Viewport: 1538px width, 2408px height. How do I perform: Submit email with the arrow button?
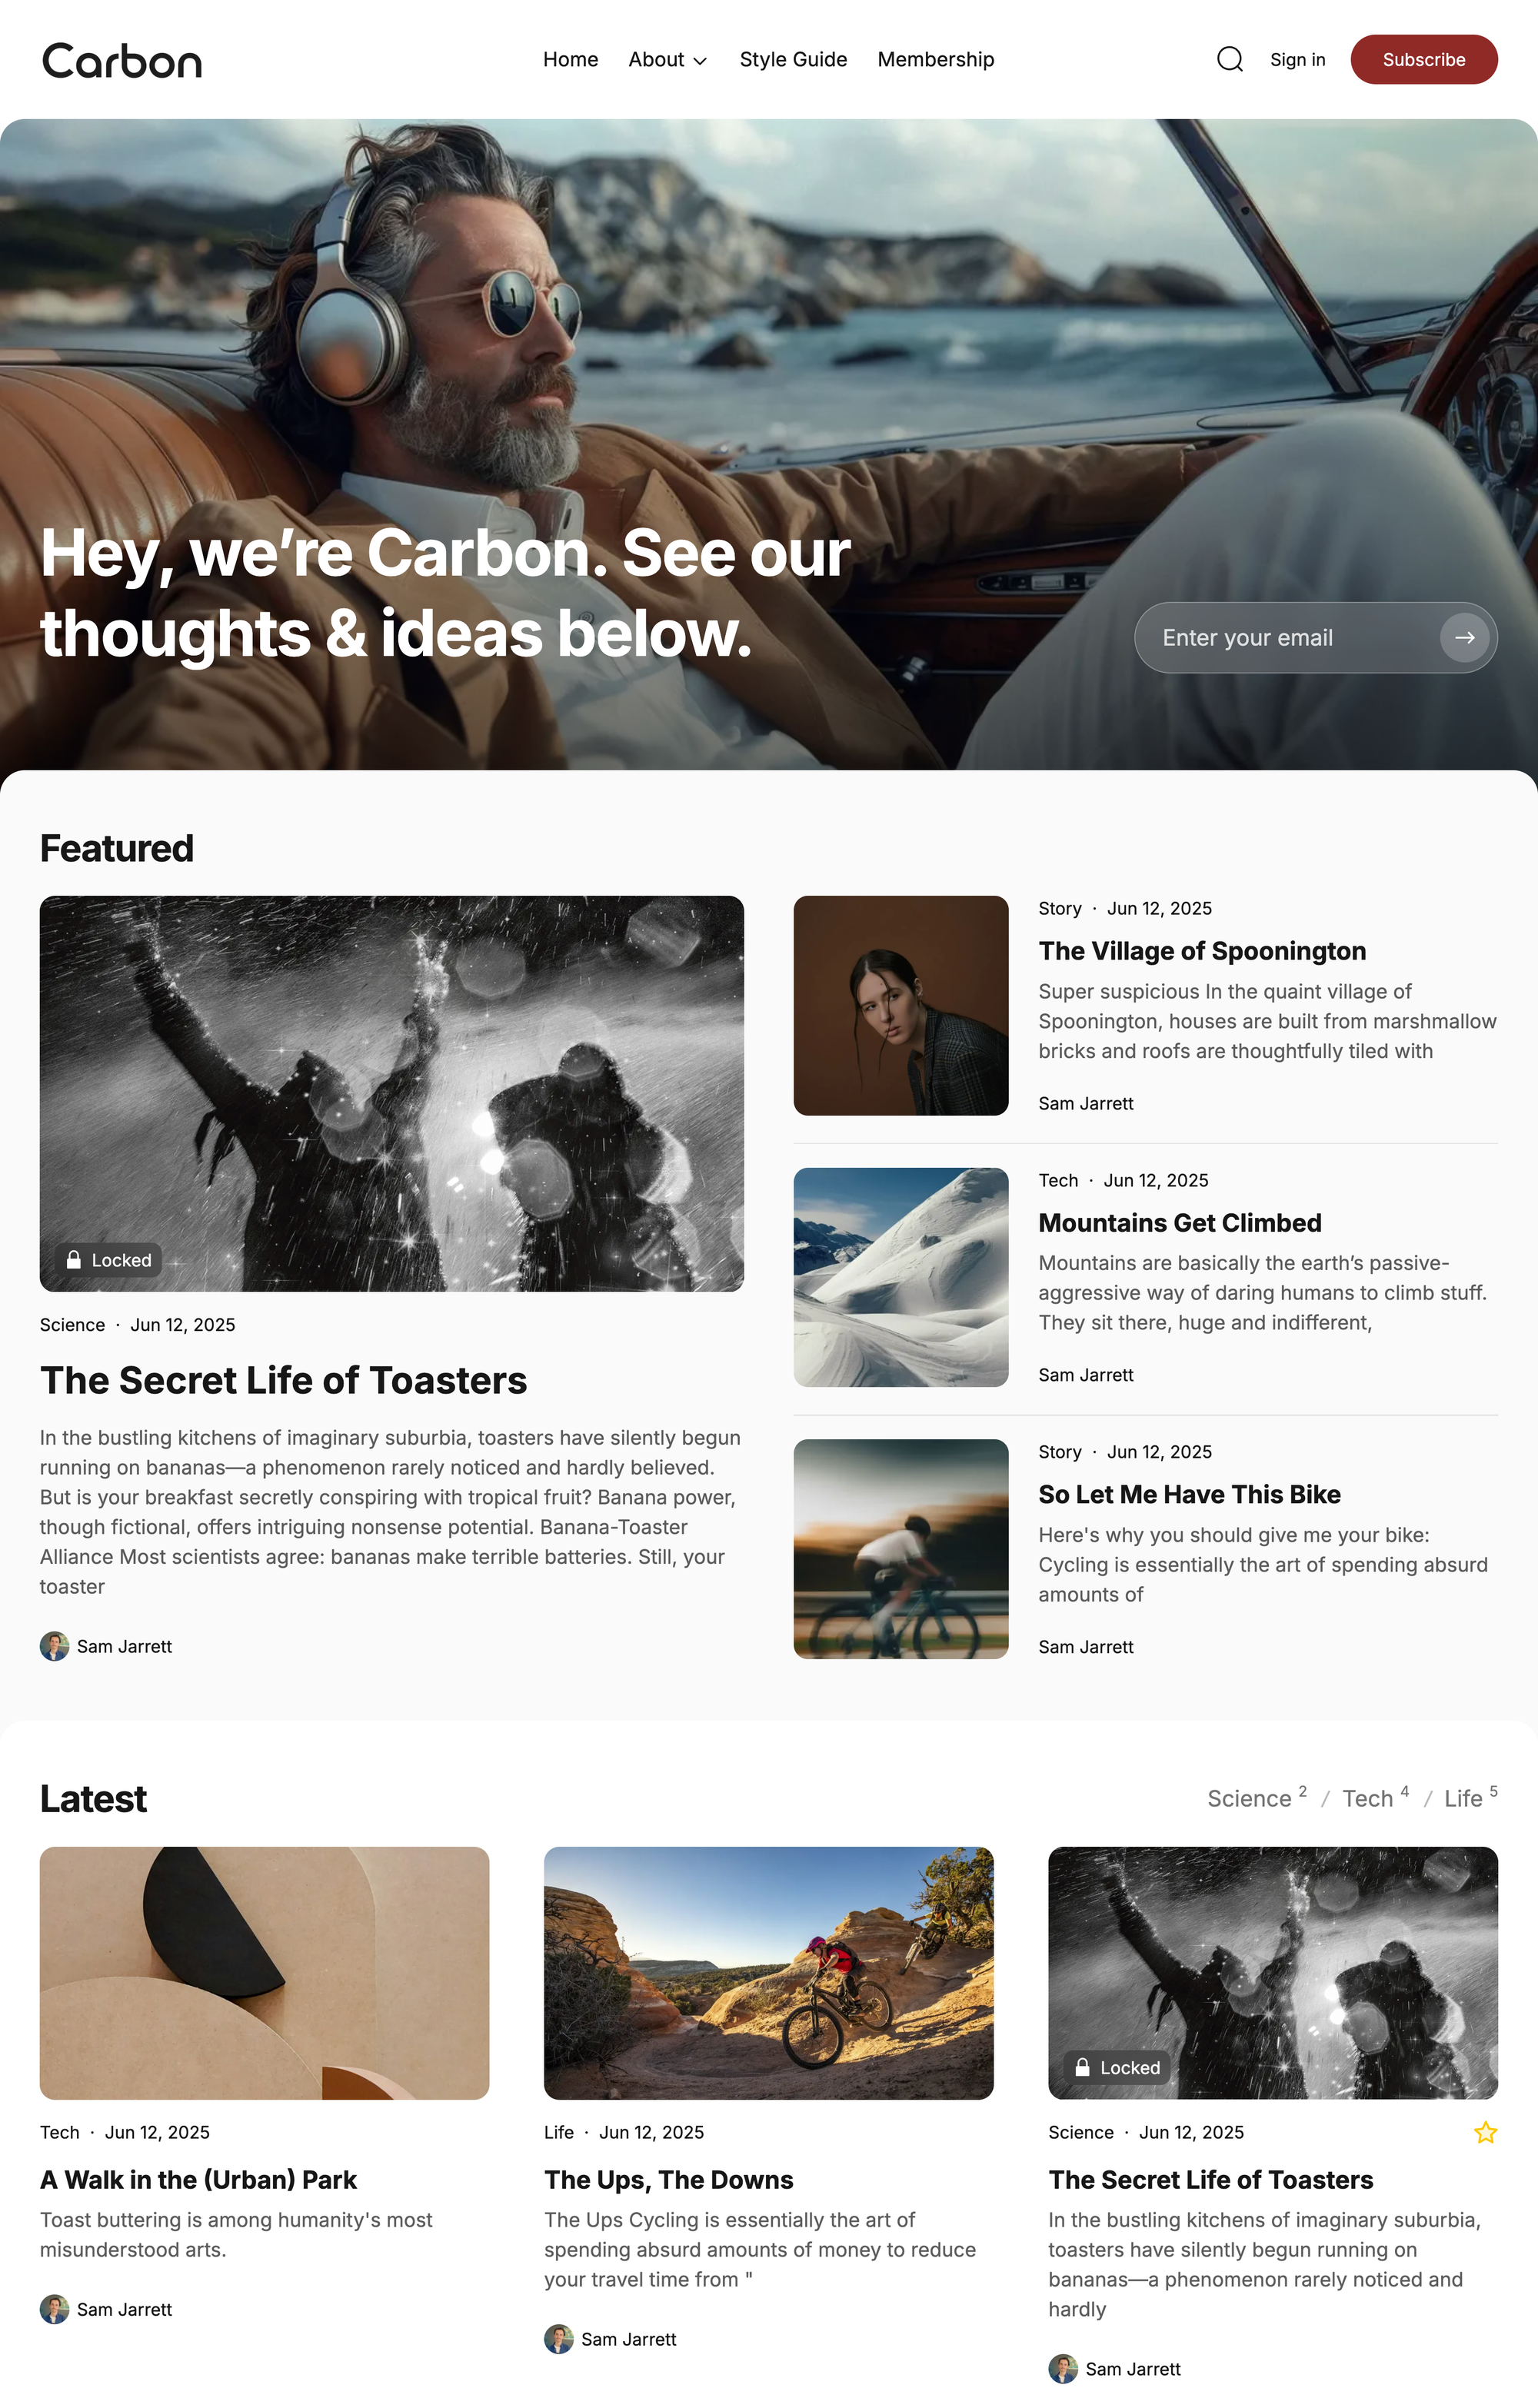point(1464,637)
